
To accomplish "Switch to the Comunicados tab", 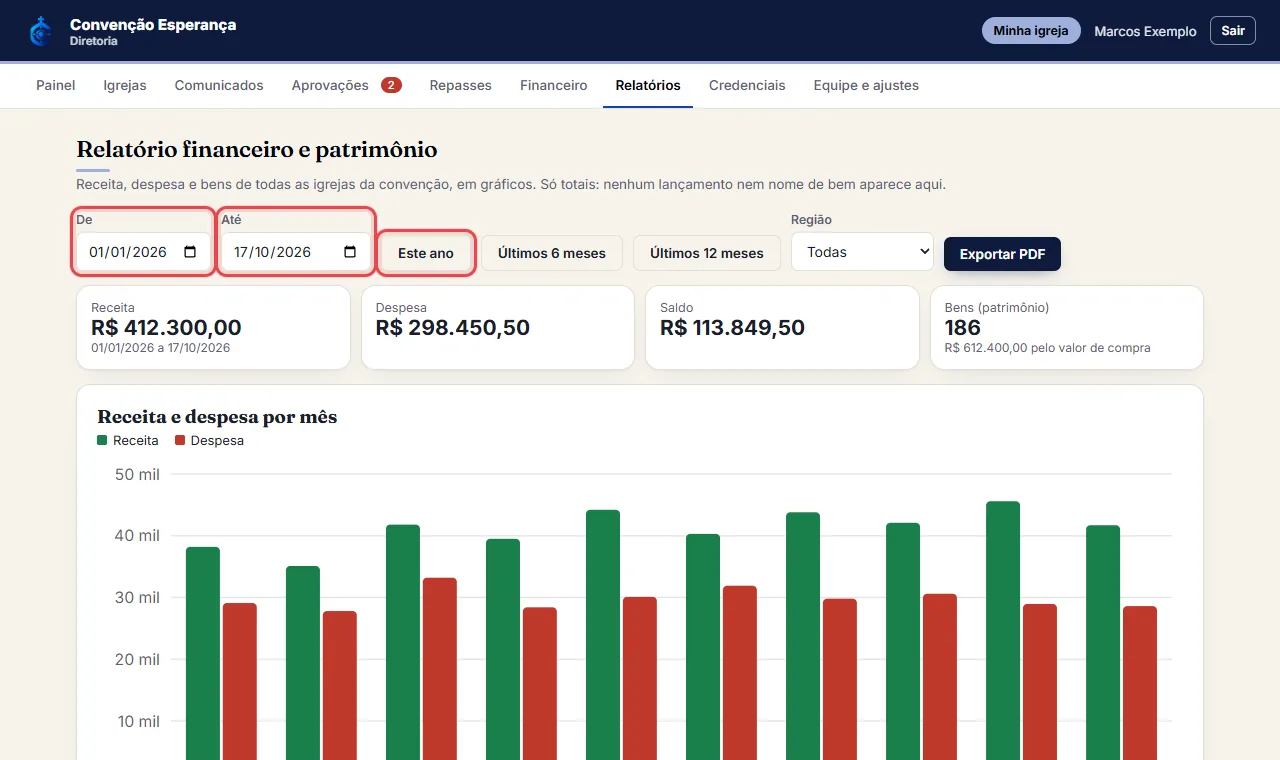I will (x=219, y=85).
